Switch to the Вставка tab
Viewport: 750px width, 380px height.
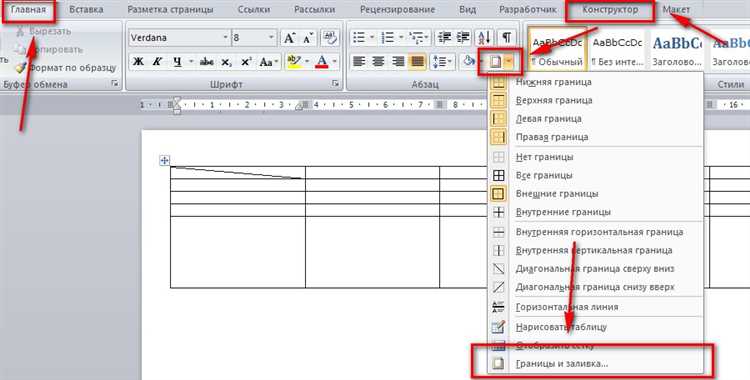[86, 10]
